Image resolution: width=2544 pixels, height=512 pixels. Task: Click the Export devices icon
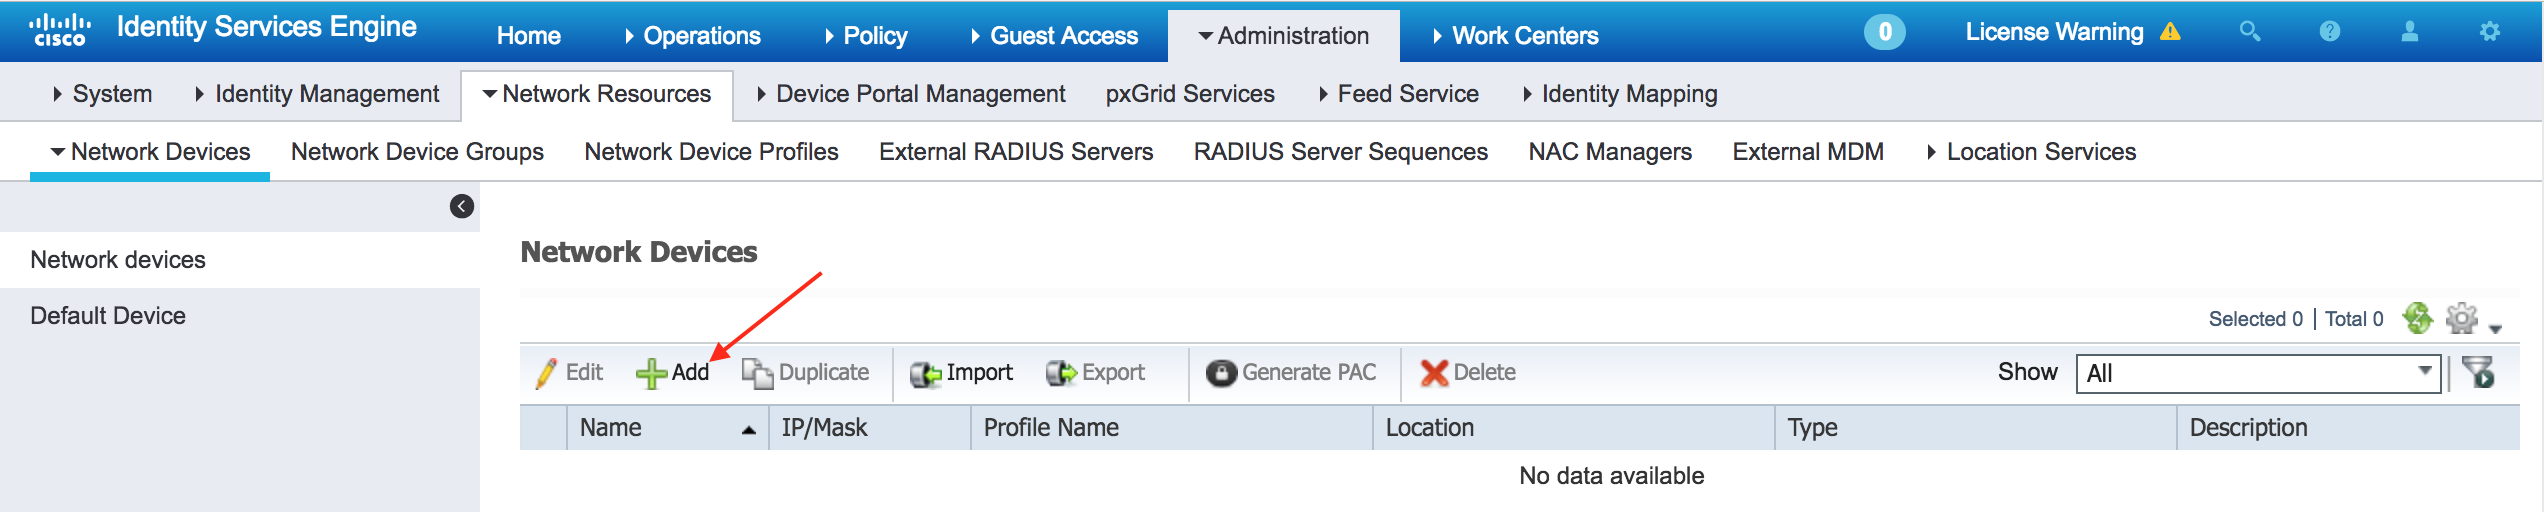click(1061, 373)
